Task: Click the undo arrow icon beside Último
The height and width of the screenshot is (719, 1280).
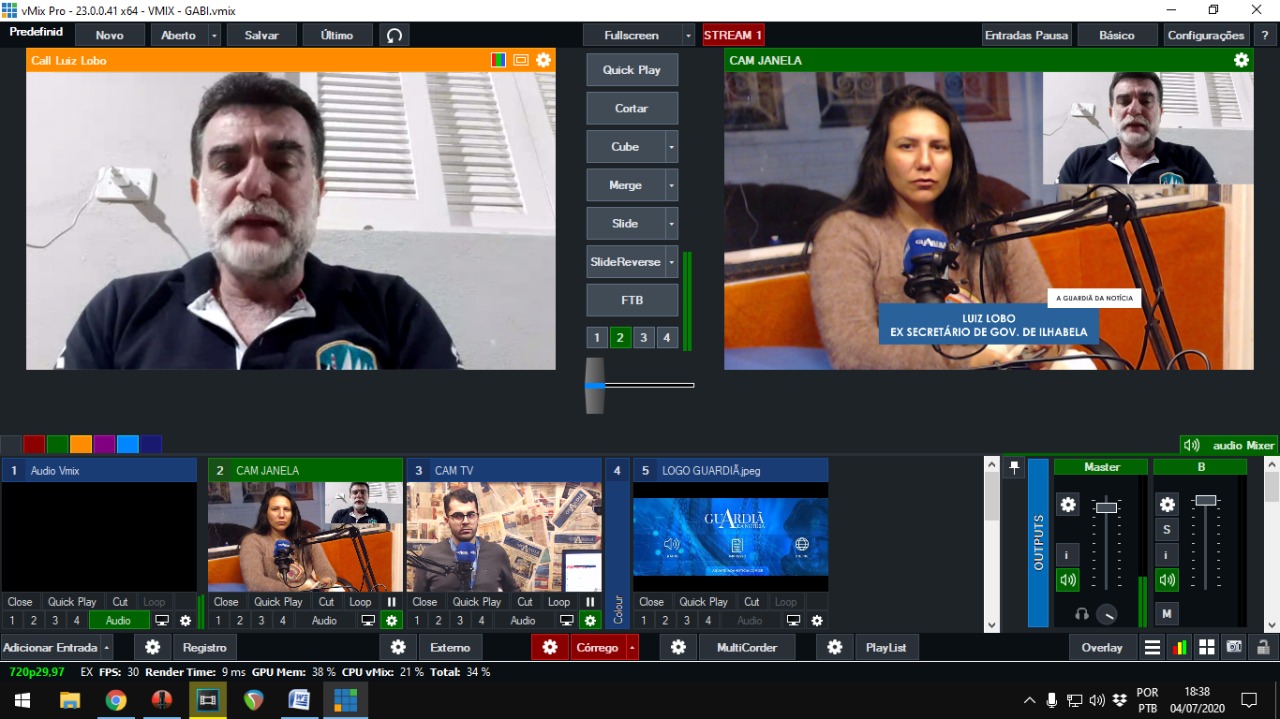Action: [394, 35]
